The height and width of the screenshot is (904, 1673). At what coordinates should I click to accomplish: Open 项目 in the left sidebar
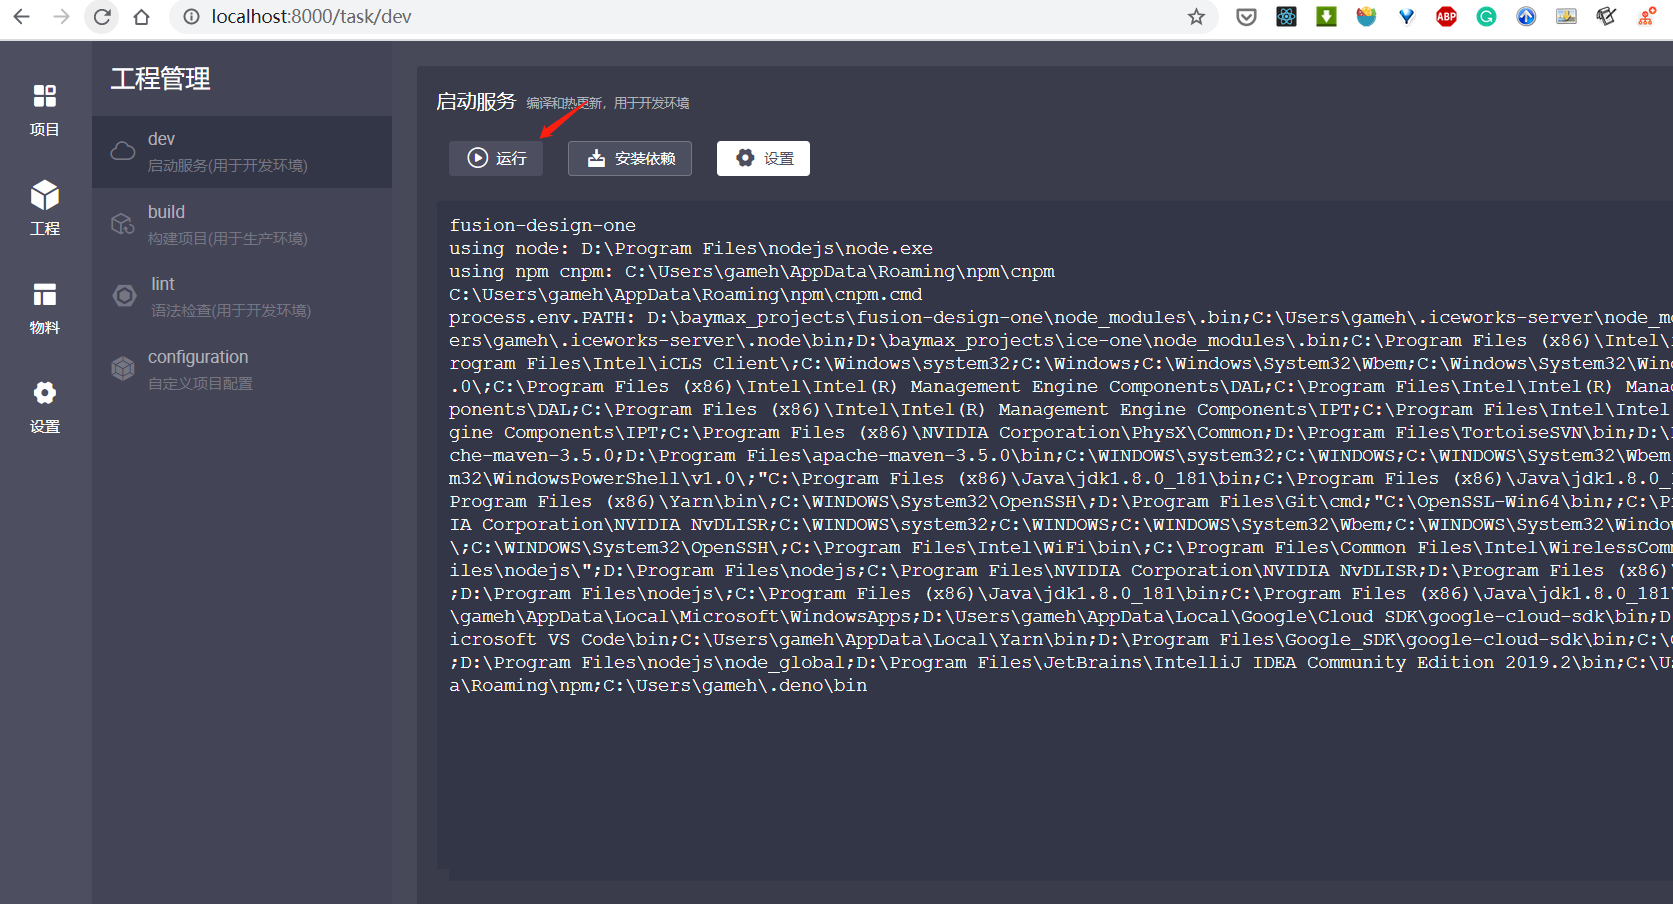[x=44, y=110]
